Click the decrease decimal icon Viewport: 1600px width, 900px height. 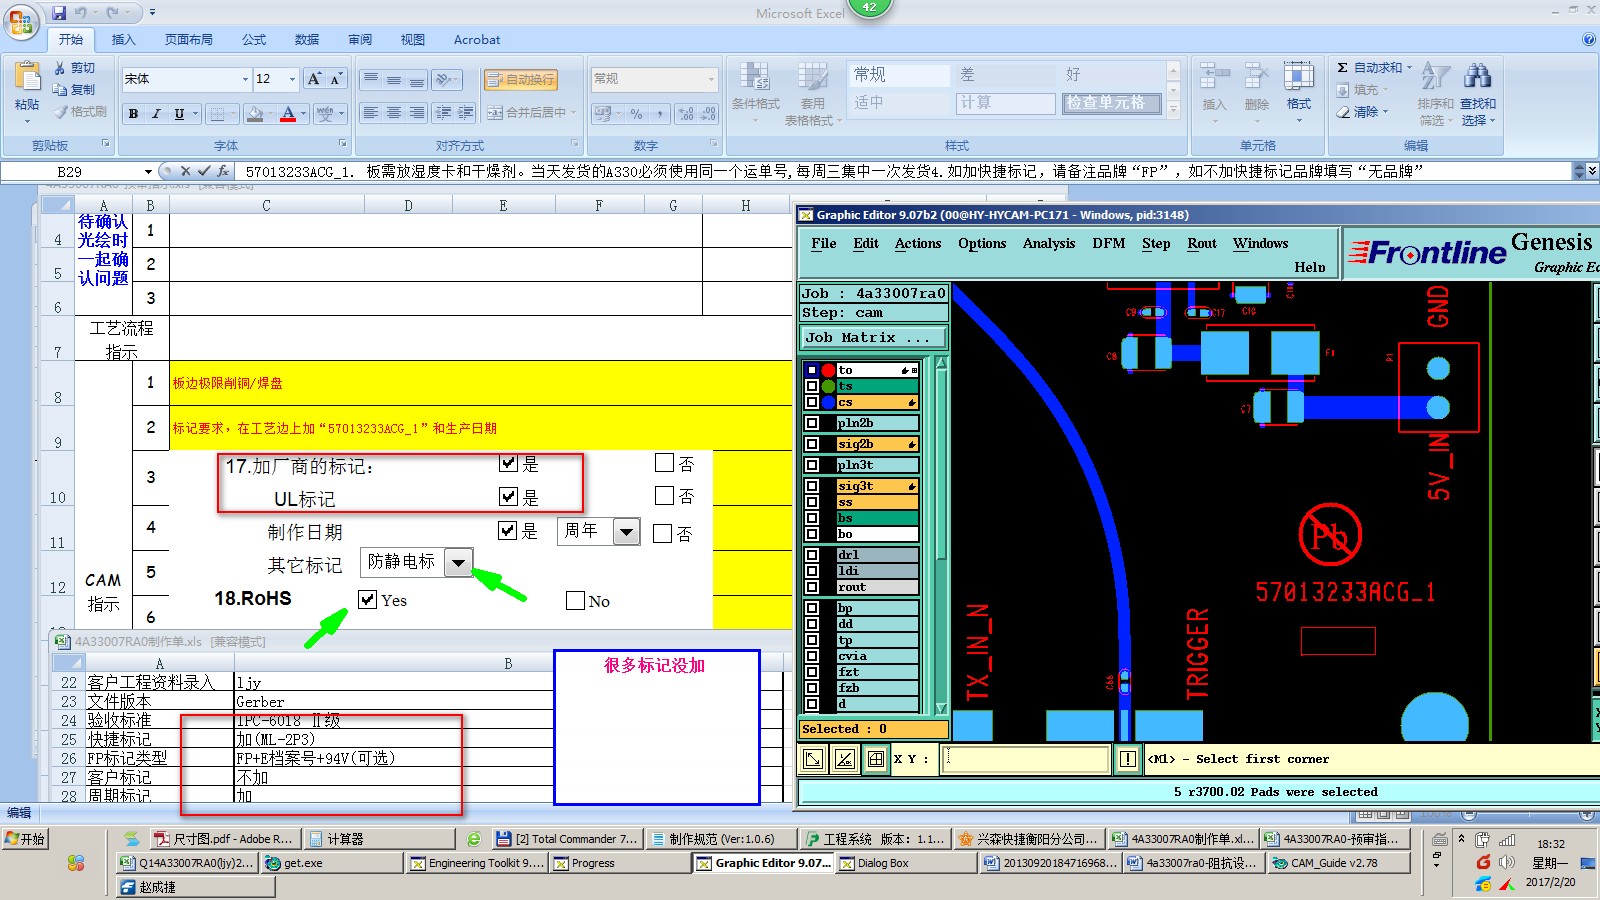coord(708,114)
